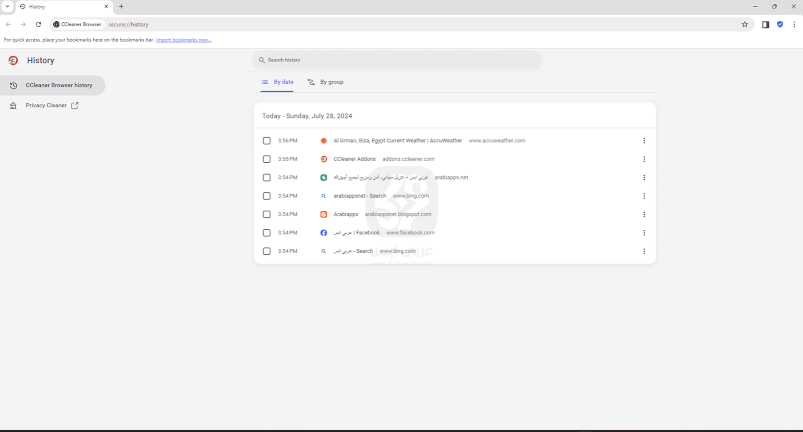
Task: Open the side panel icon
Action: point(765,24)
